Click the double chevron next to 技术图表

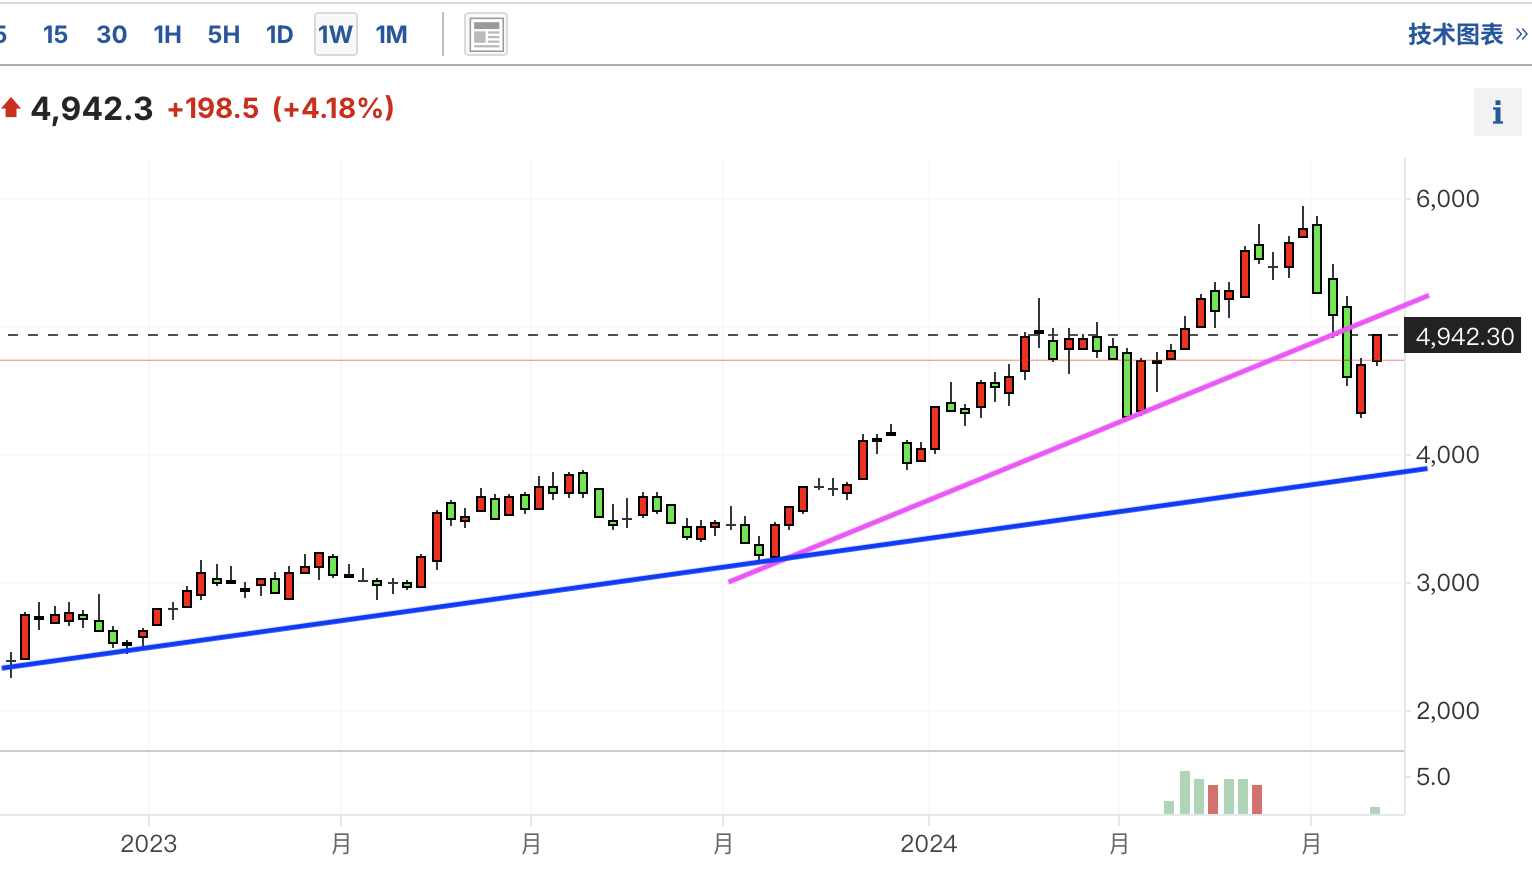click(x=1521, y=34)
